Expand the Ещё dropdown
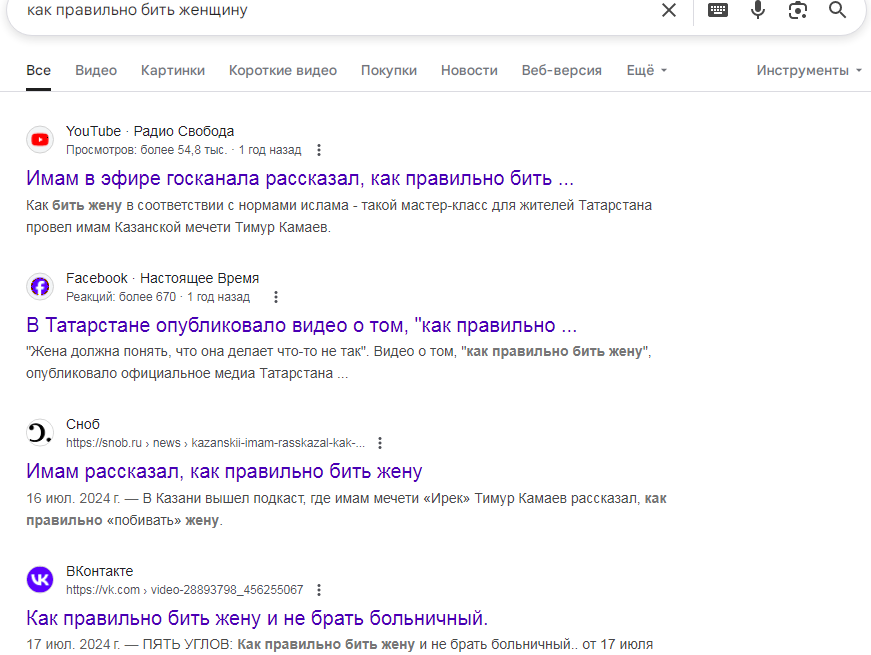The image size is (871, 655). tap(647, 71)
